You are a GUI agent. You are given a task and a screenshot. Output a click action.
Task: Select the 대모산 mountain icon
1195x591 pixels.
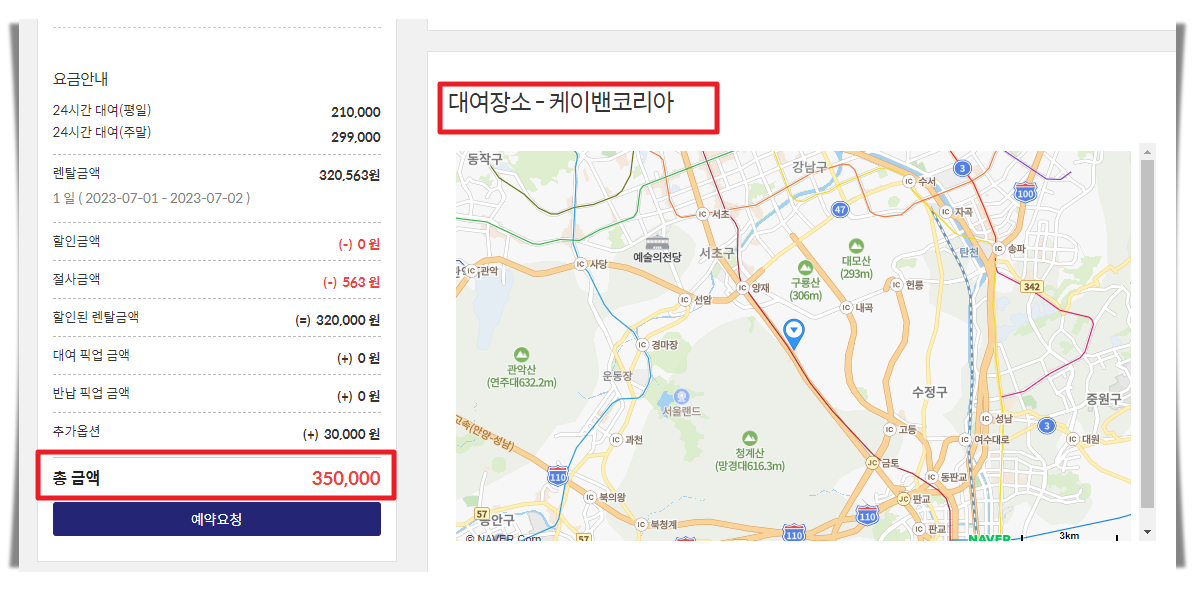click(x=856, y=245)
